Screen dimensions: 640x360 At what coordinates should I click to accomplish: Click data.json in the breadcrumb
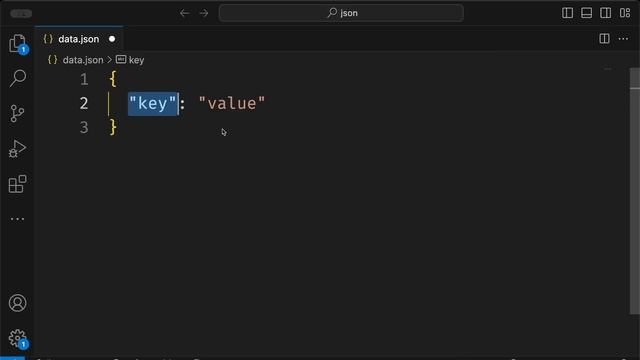click(83, 60)
